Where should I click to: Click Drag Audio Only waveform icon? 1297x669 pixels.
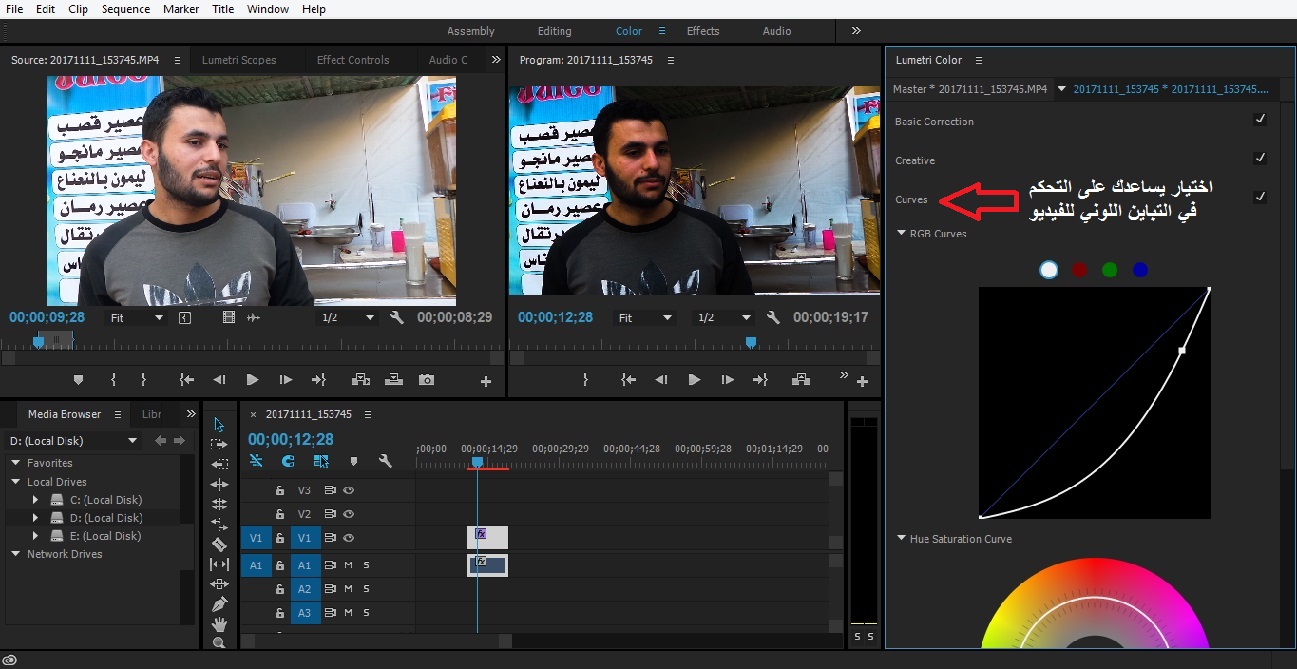[x=253, y=317]
